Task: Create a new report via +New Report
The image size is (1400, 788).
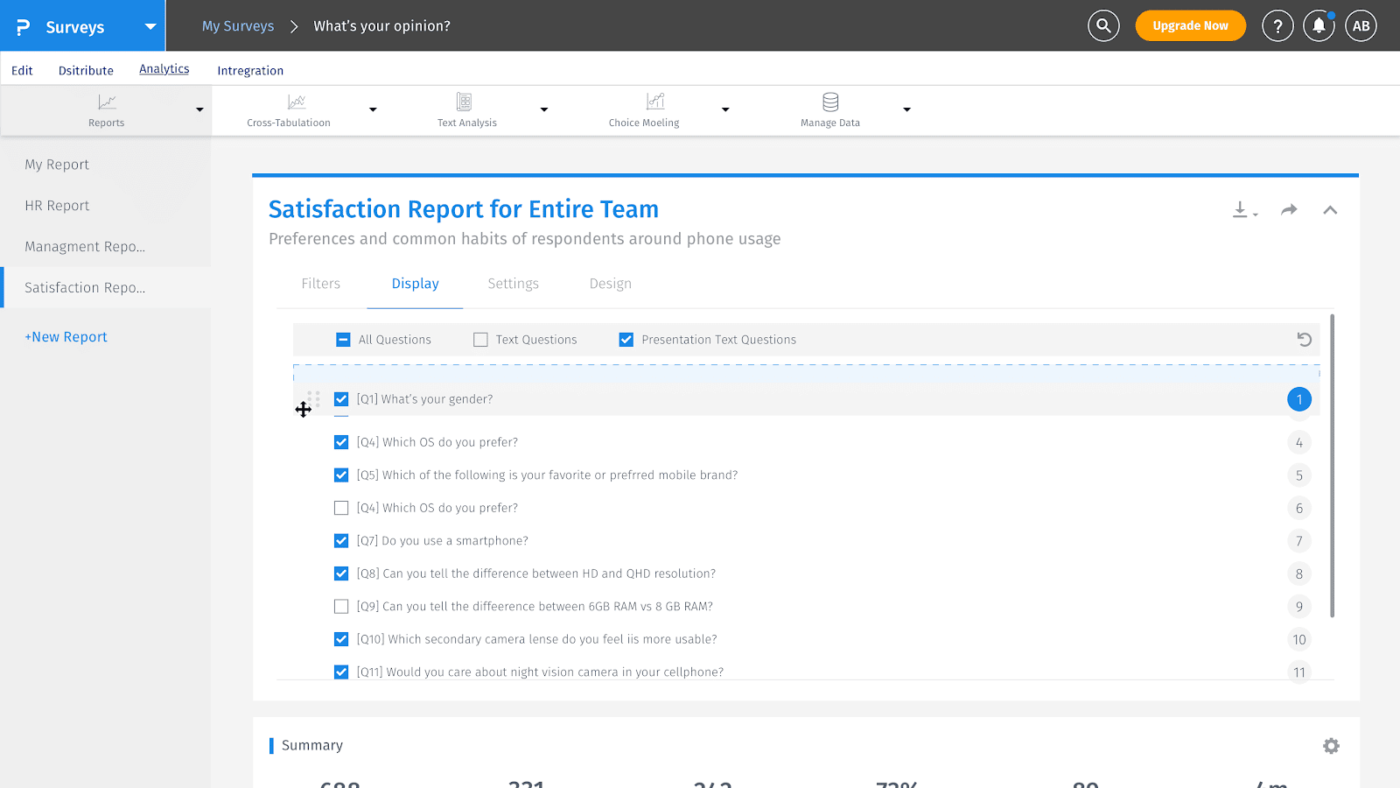Action: (65, 336)
